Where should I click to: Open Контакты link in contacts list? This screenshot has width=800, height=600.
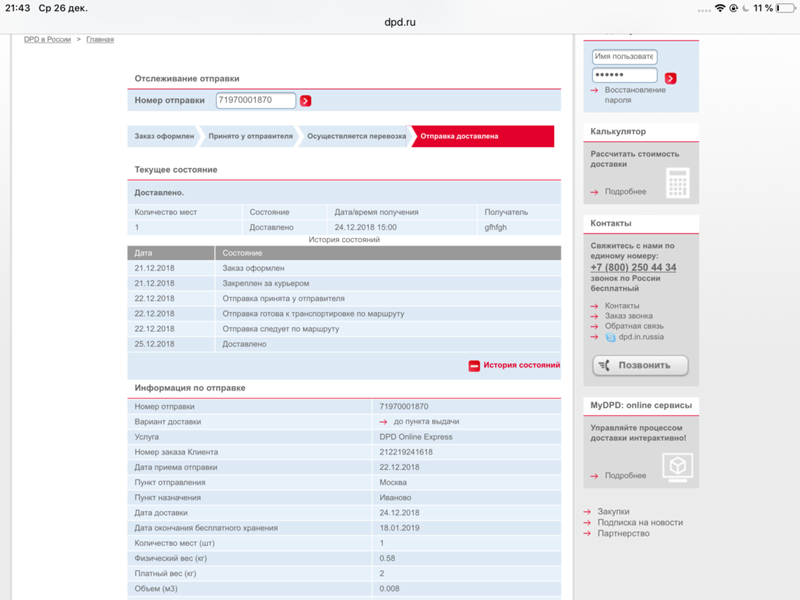click(622, 306)
